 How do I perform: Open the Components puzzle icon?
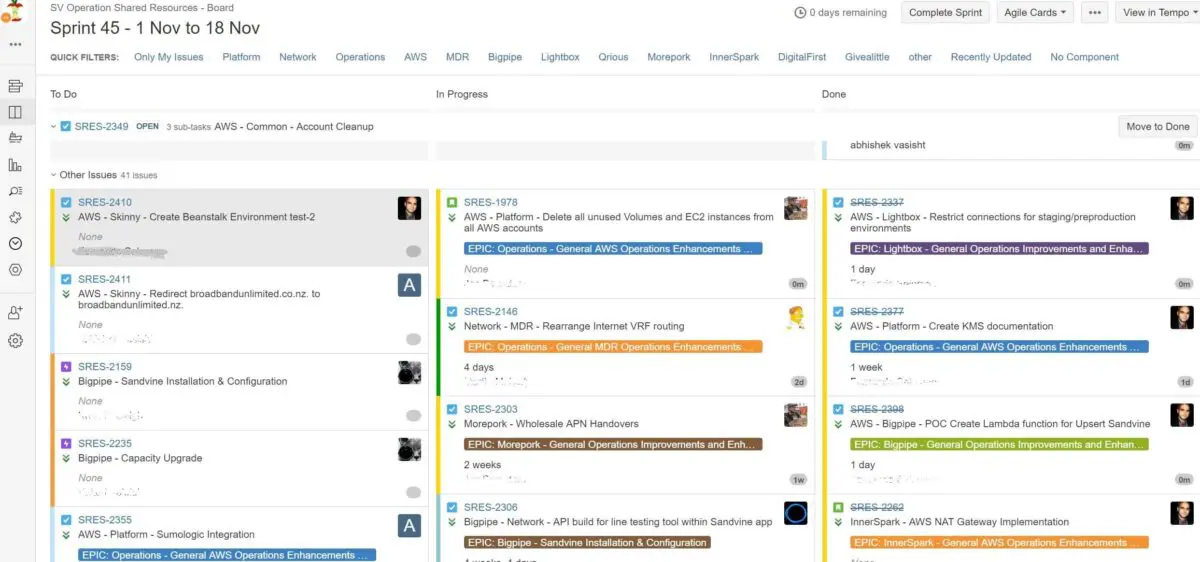15,217
